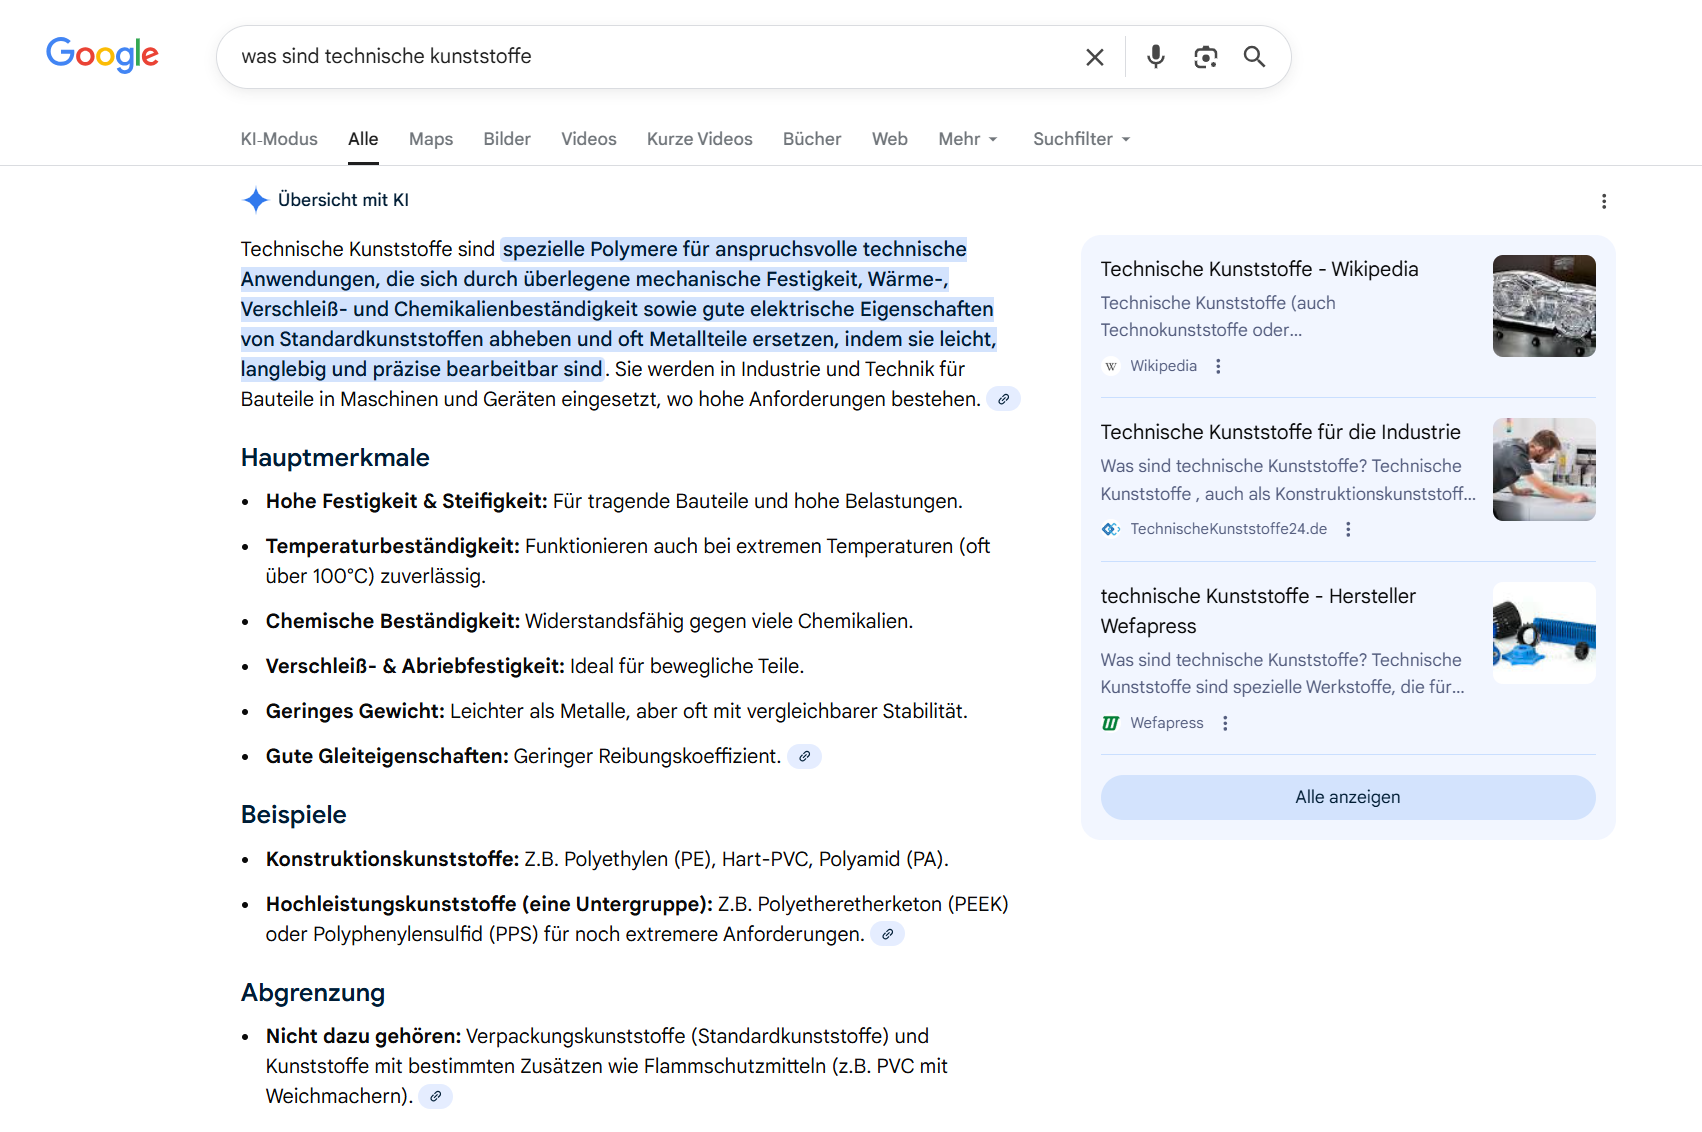Click the magnifying glass search button
1702x1132 pixels.
(x=1254, y=57)
